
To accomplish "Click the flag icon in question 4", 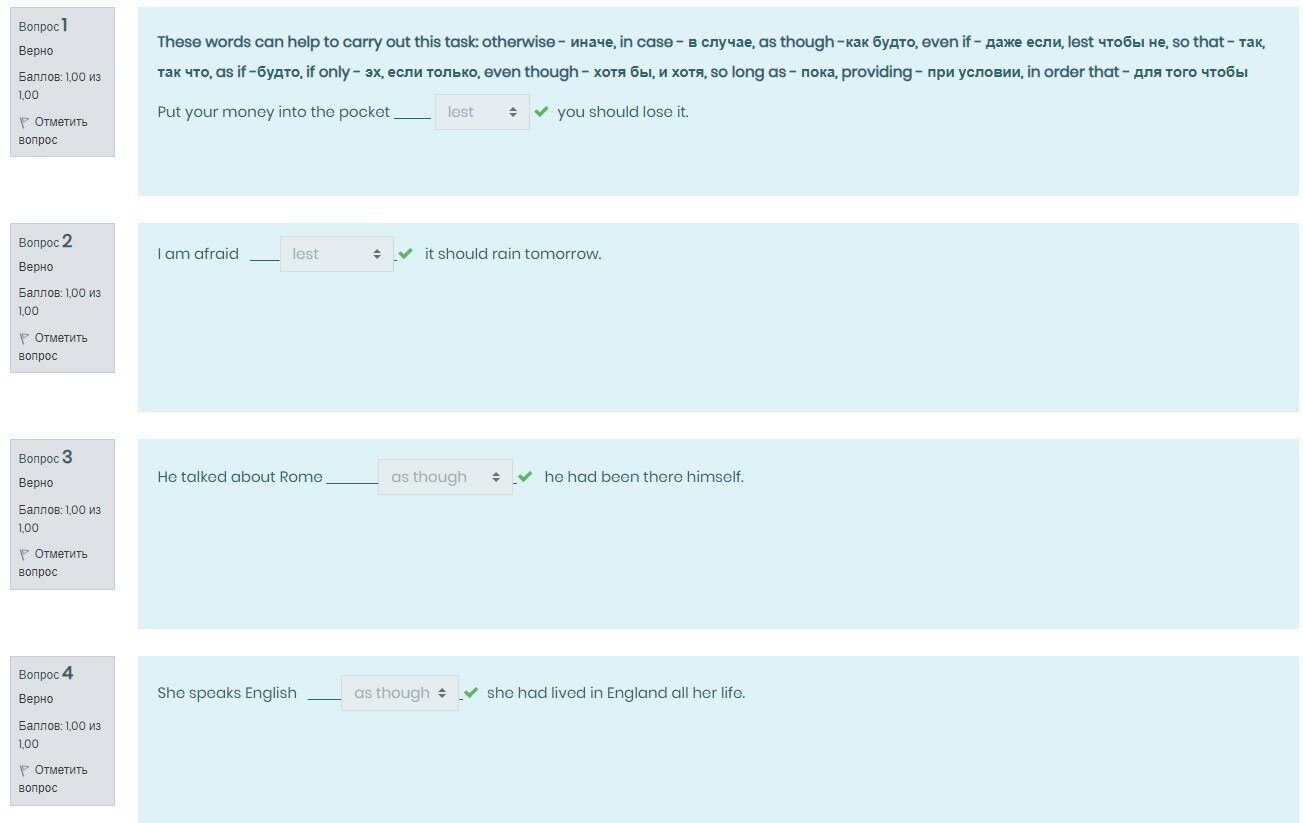I will pyautogui.click(x=24, y=770).
